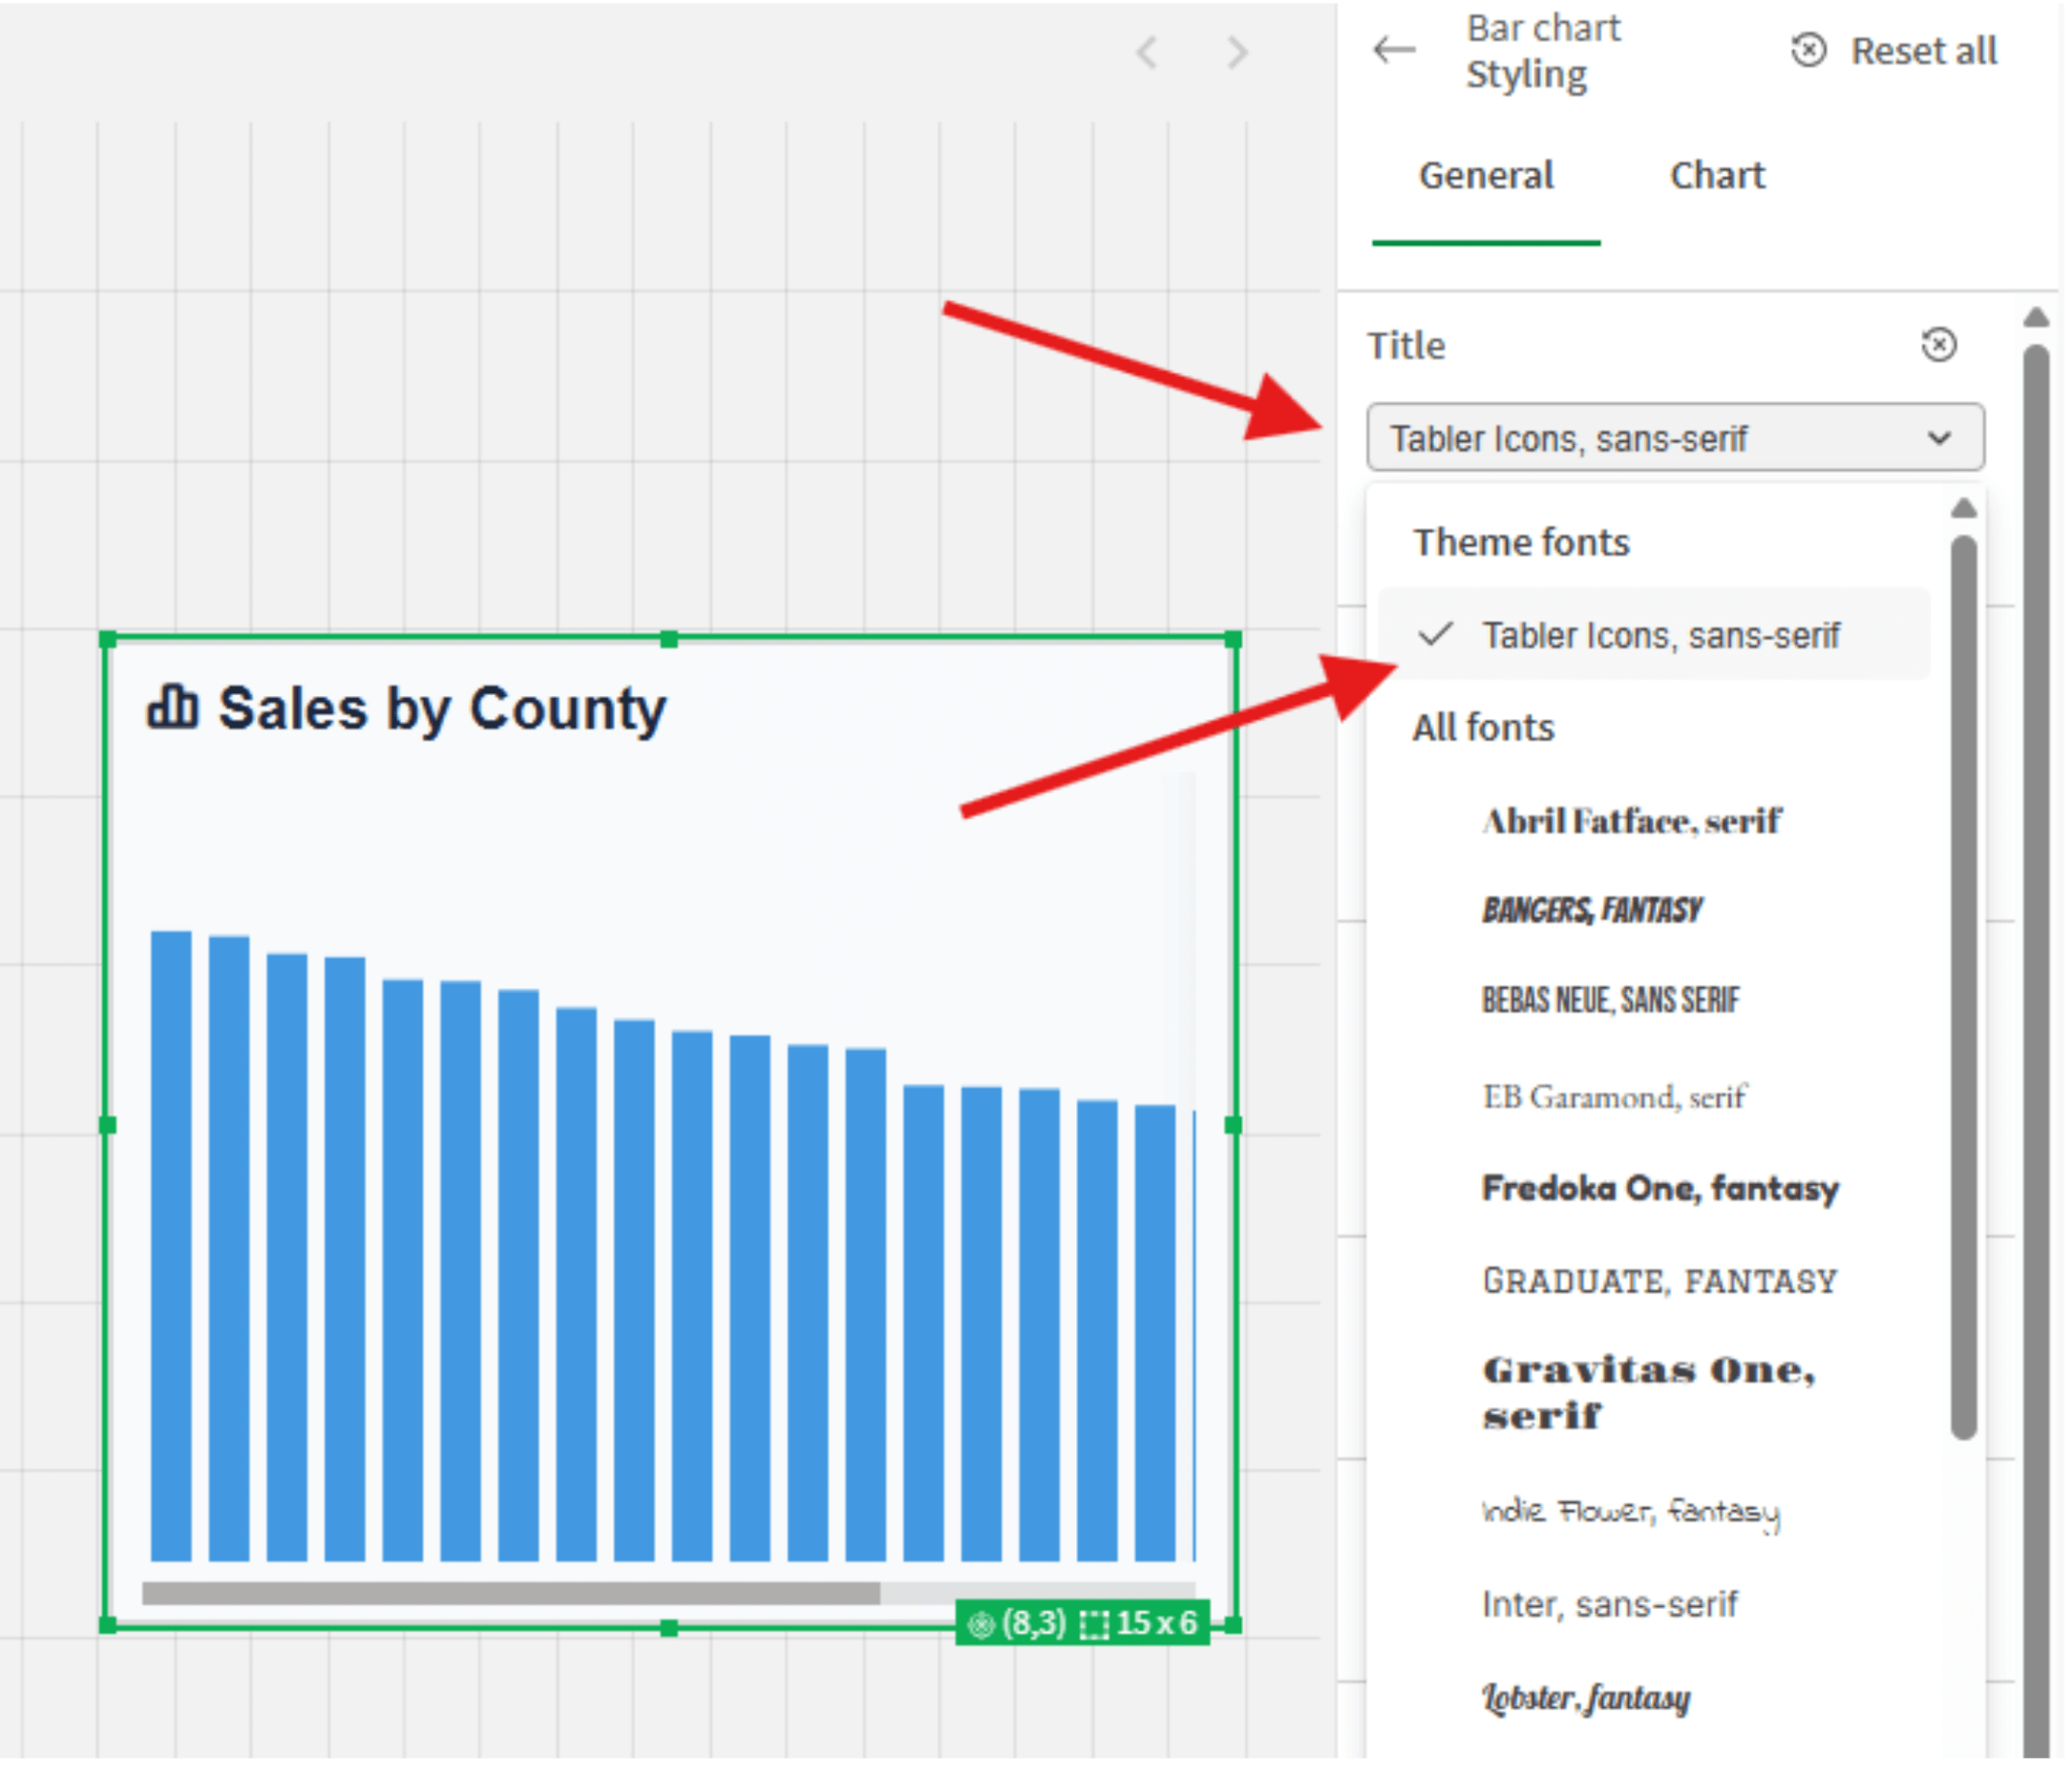Choose EB Garamond, serif font
The image size is (2072, 1776).
tap(1614, 1097)
